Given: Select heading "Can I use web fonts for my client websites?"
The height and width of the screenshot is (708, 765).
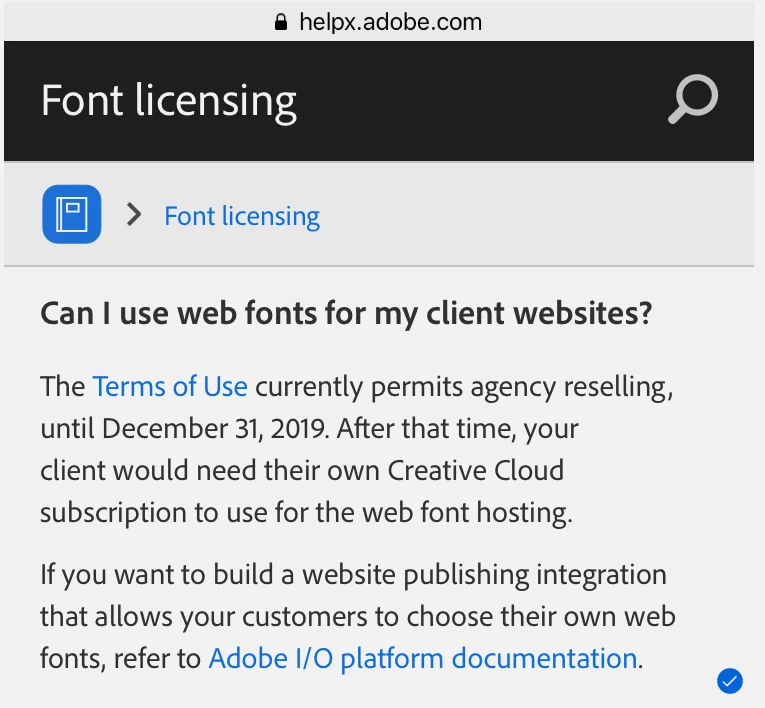Looking at the screenshot, I should (346, 313).
